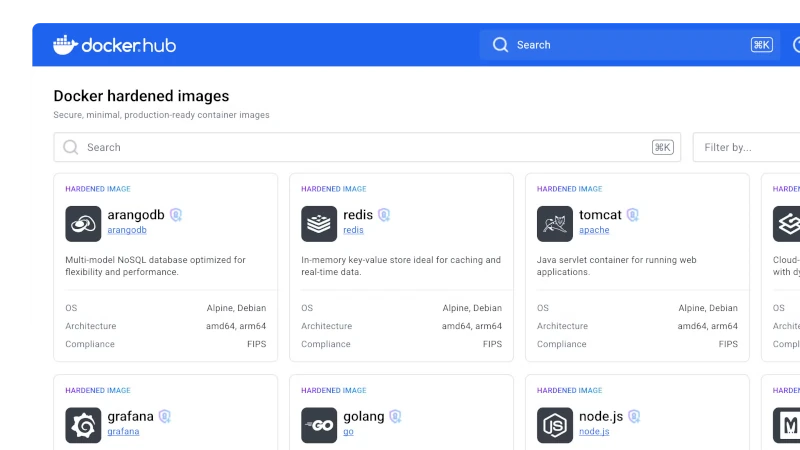800x450 pixels.
Task: Open the apache publisher link
Action: (x=594, y=230)
